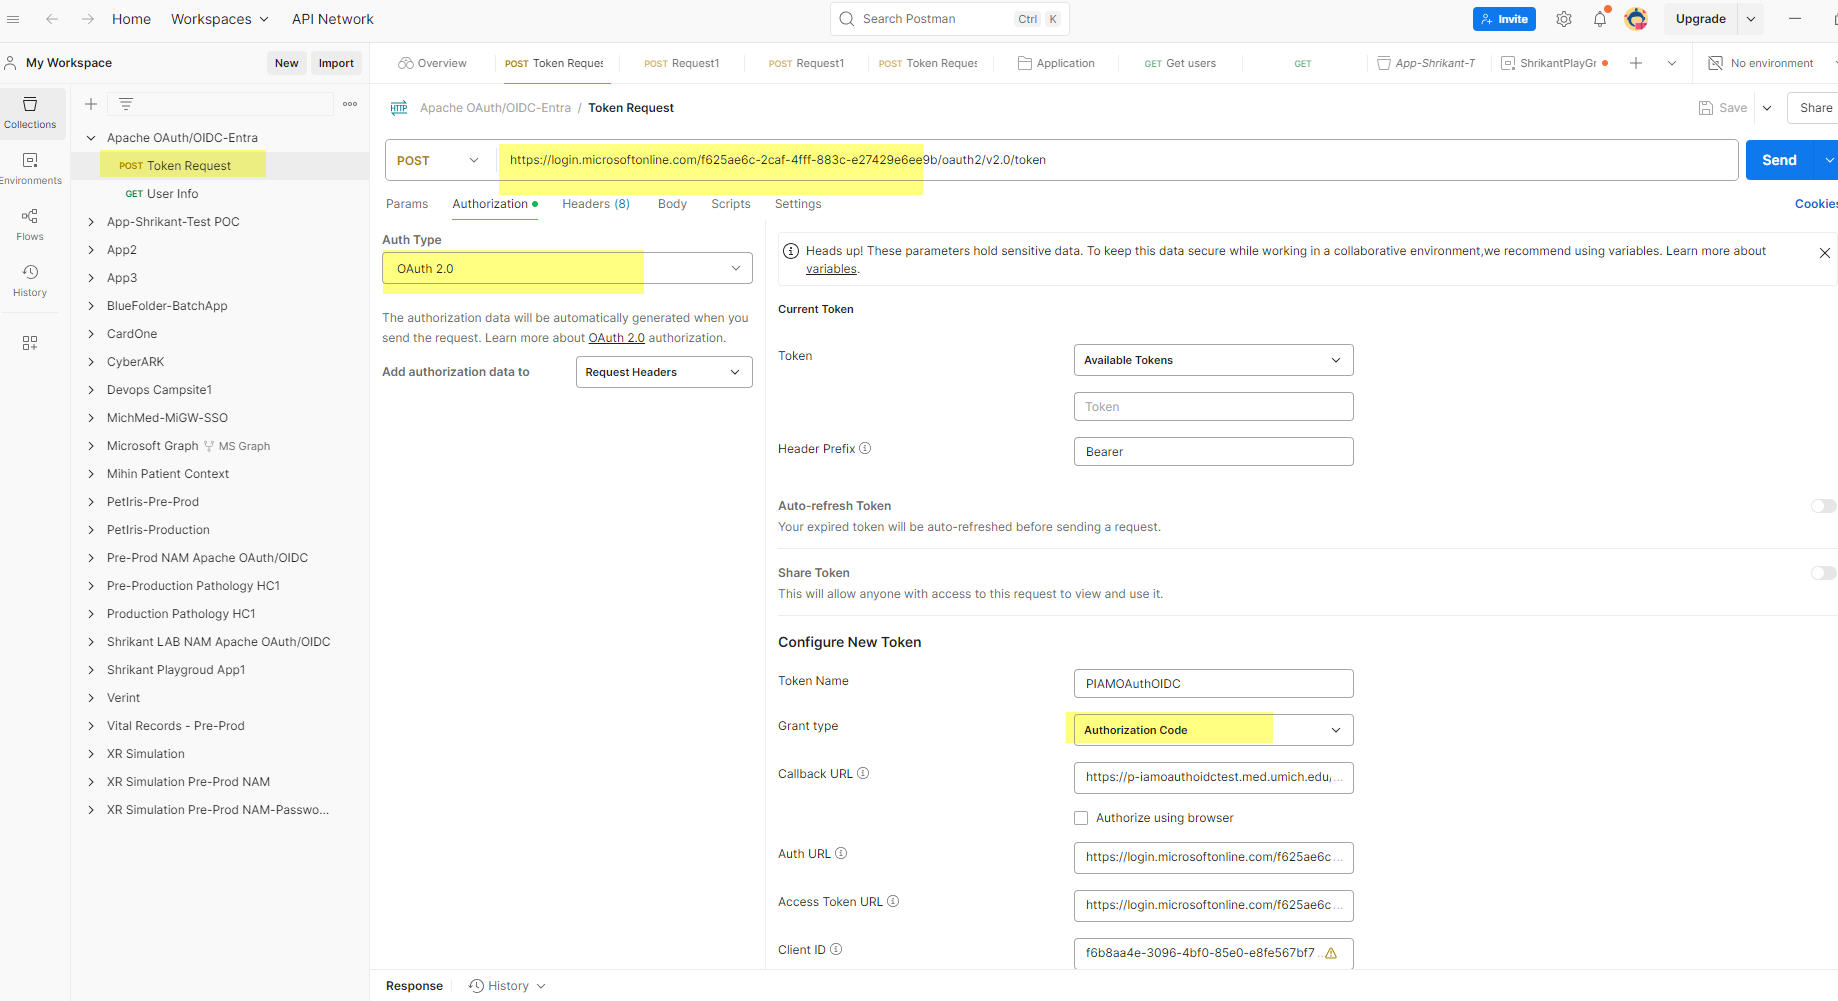Create a new collection with the plus icon
Image resolution: width=1838 pixels, height=1001 pixels.
pos(90,103)
